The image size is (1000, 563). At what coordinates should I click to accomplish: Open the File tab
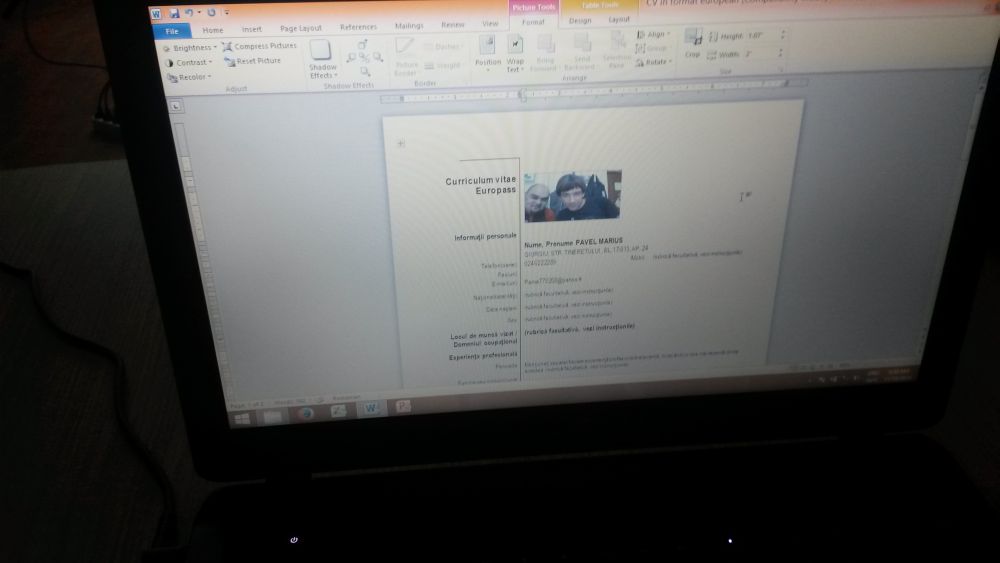172,31
